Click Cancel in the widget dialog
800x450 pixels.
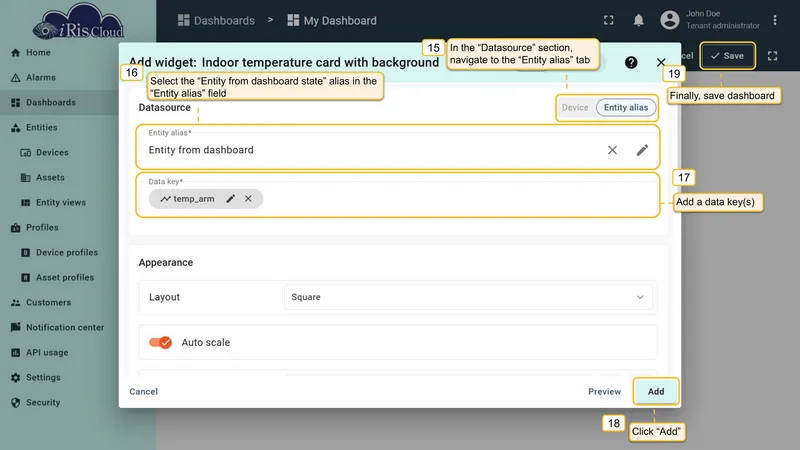[143, 391]
